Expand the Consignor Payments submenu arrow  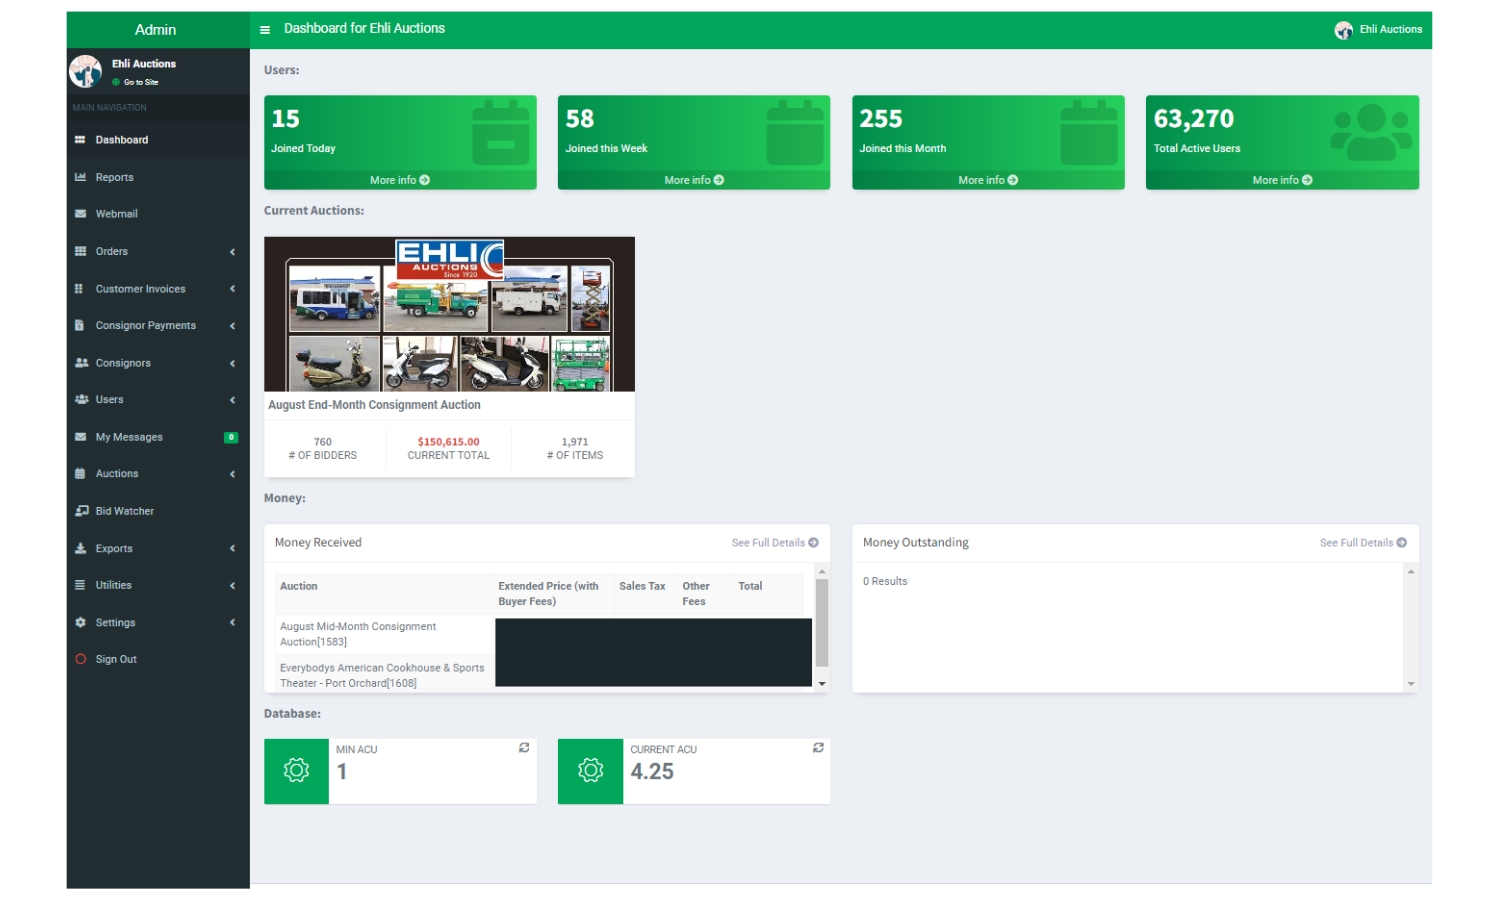click(x=232, y=326)
